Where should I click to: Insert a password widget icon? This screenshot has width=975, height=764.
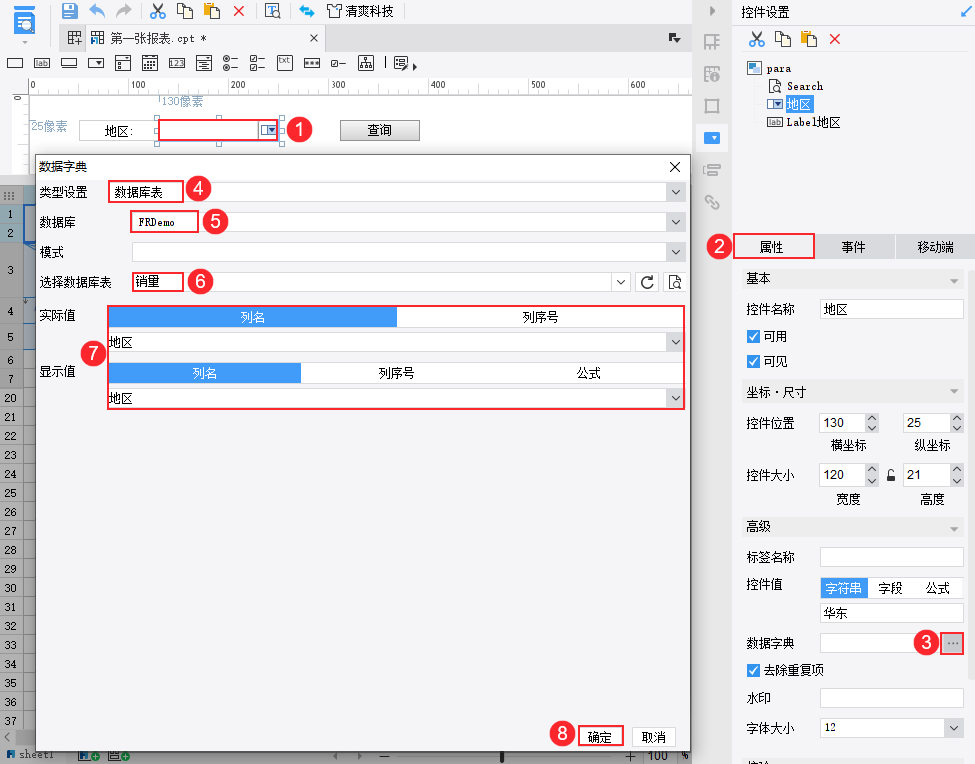(x=312, y=63)
